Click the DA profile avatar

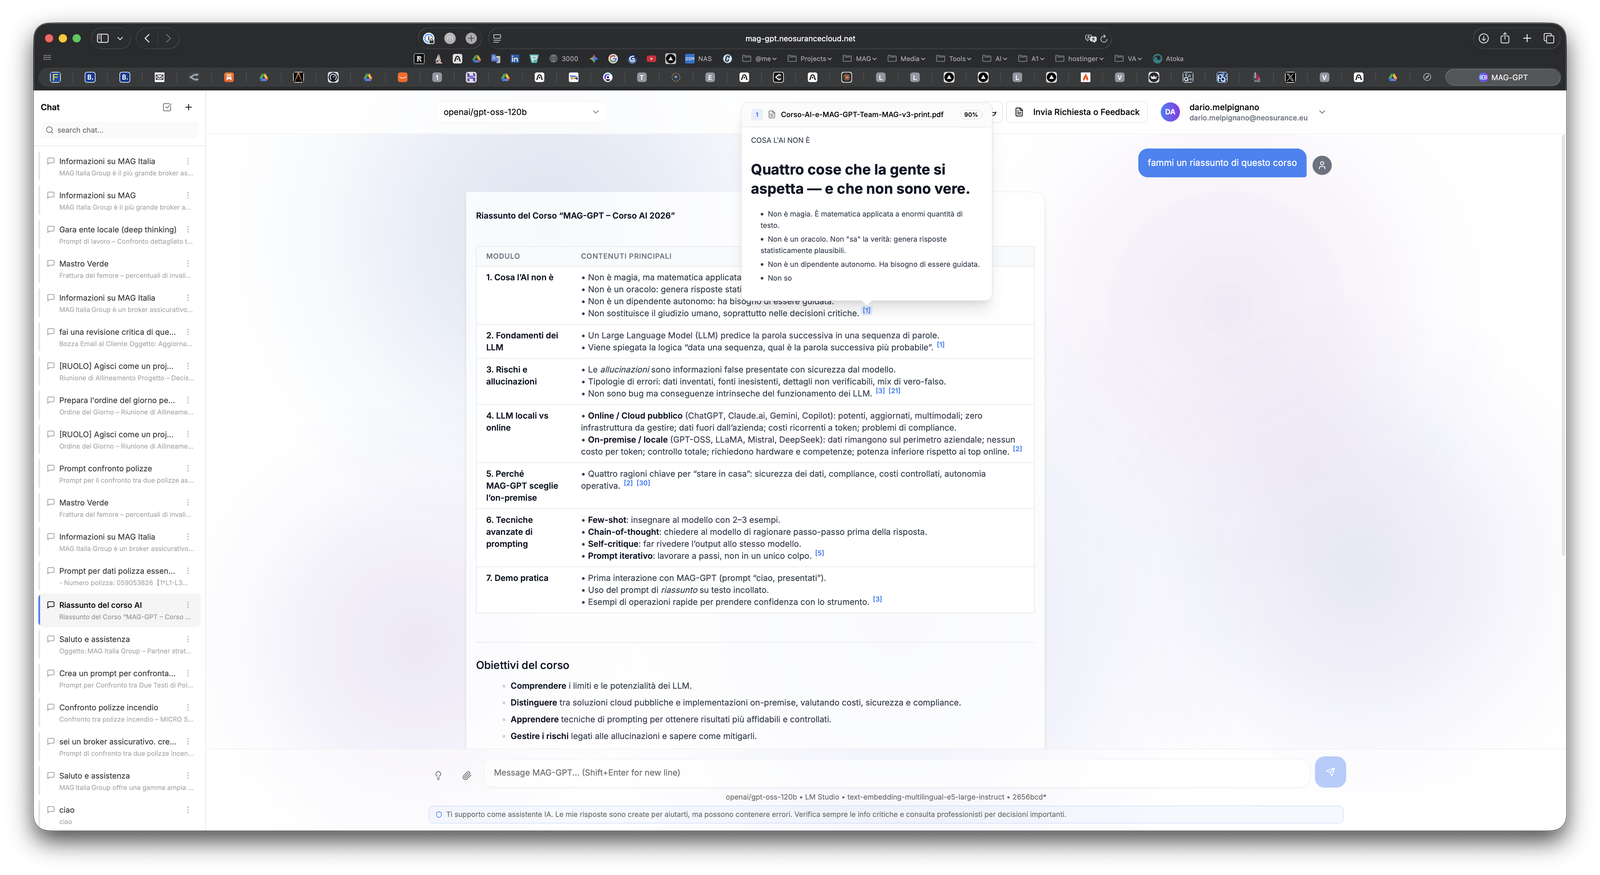click(x=1170, y=112)
